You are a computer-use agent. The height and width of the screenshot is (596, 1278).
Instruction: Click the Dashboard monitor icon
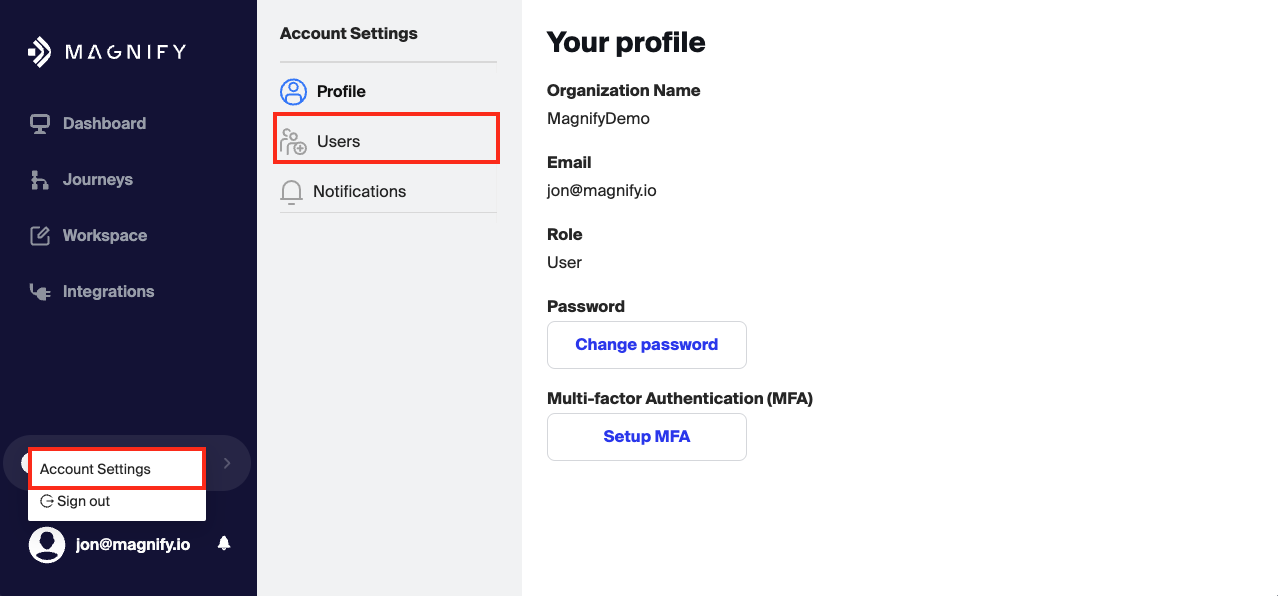tap(40, 124)
